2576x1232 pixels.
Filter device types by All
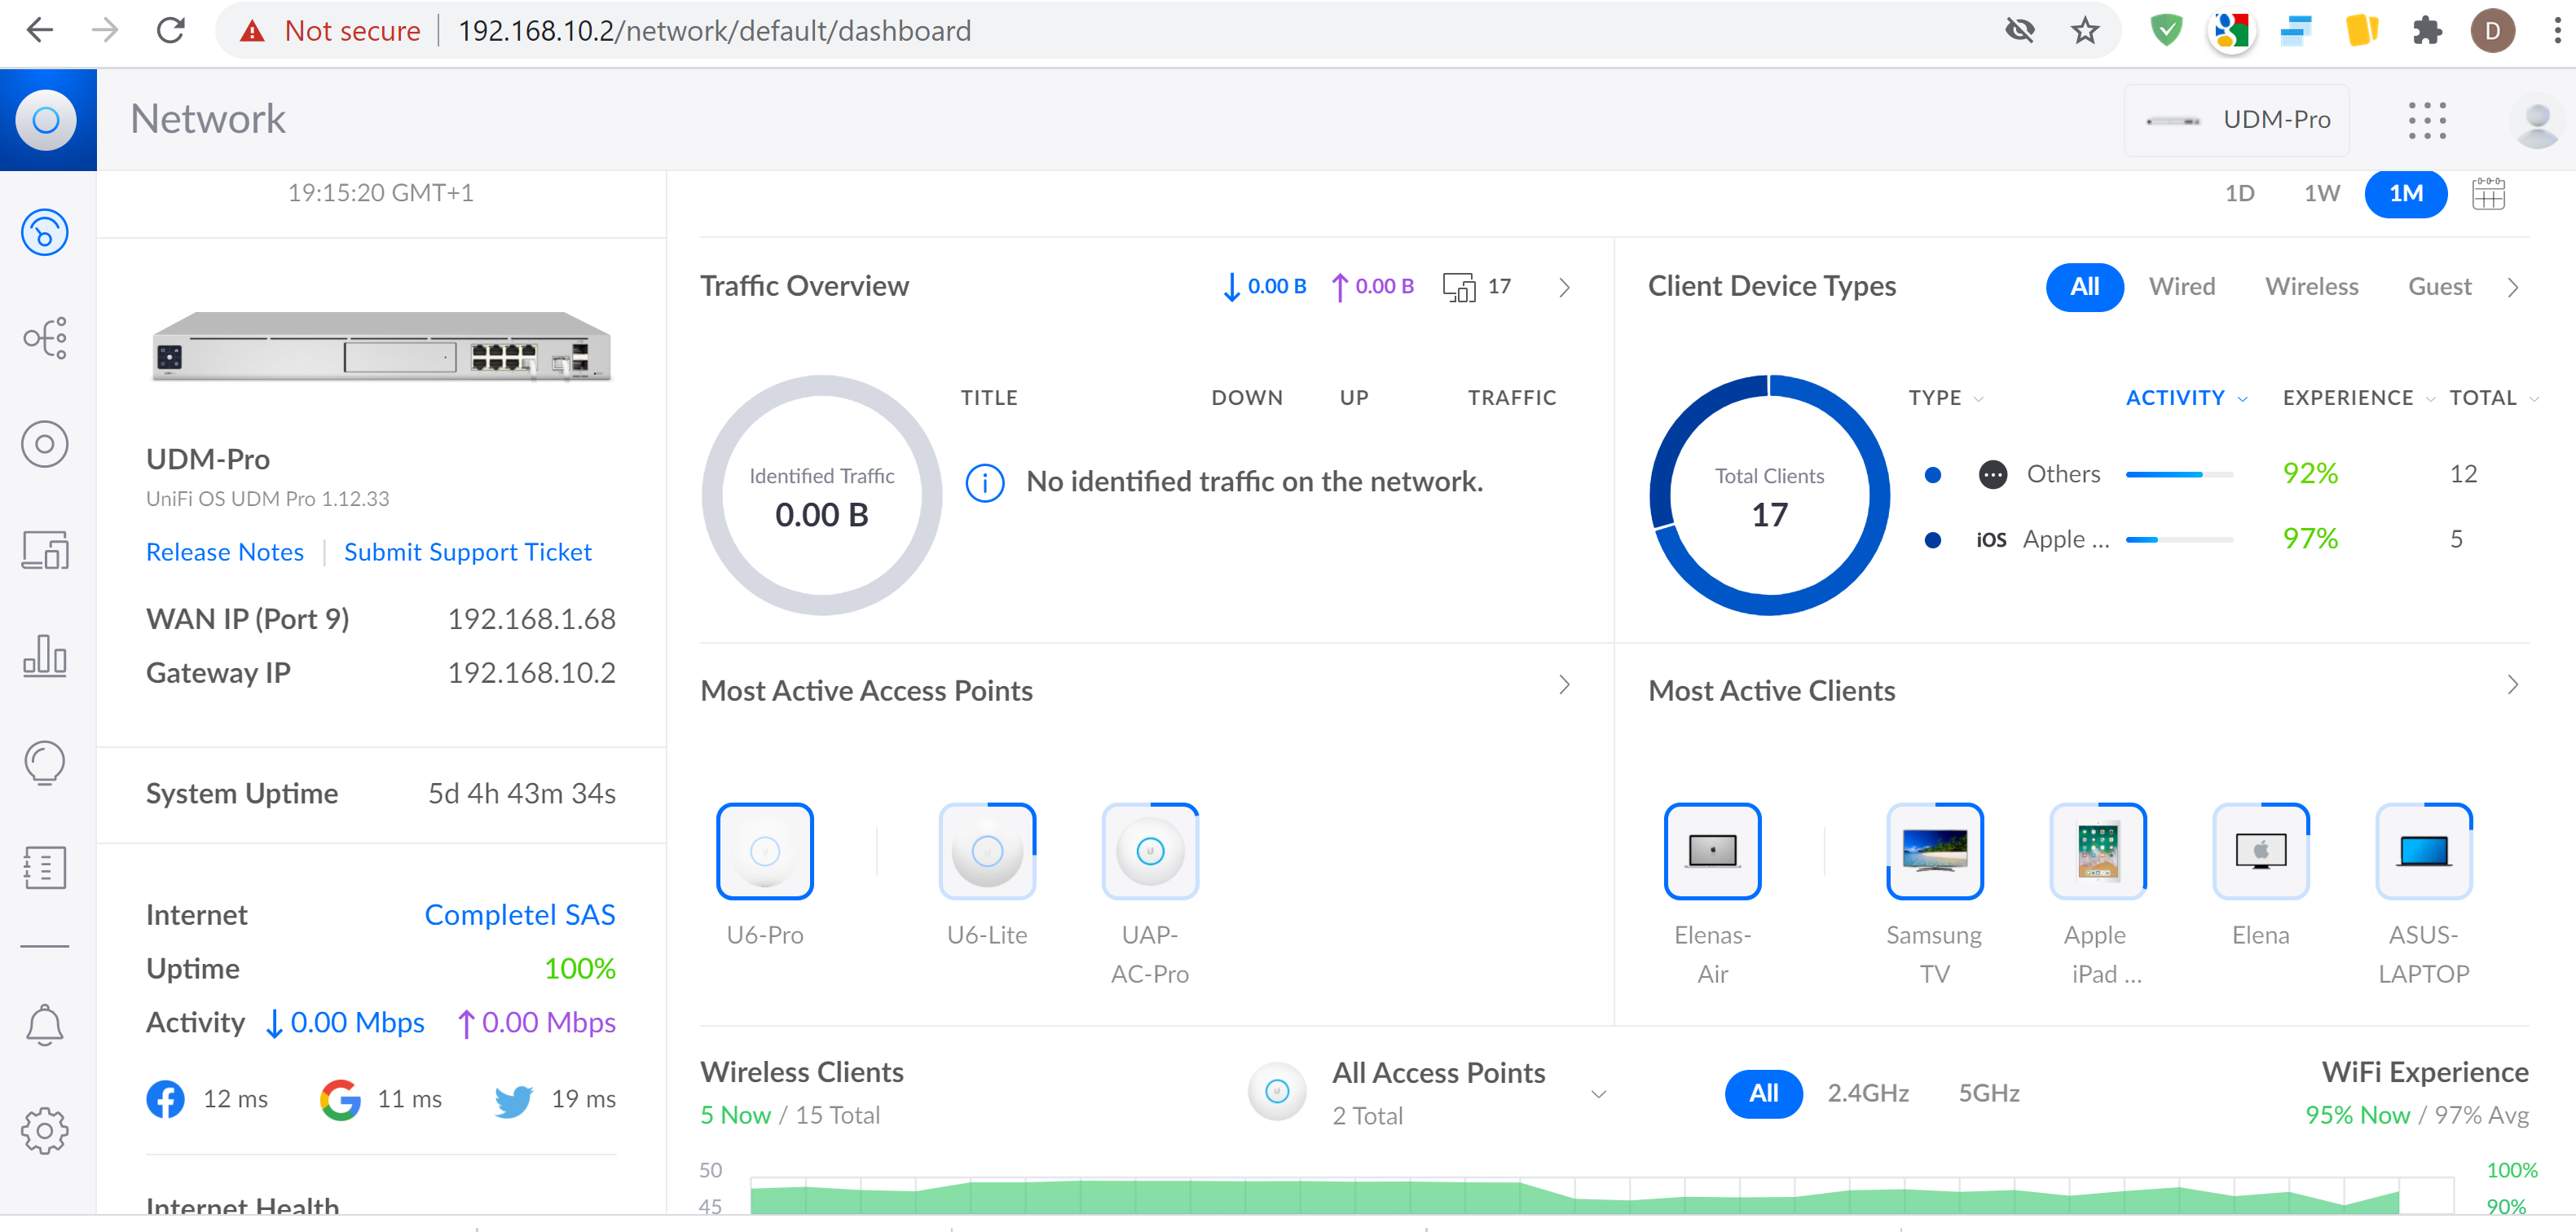pyautogui.click(x=2084, y=288)
